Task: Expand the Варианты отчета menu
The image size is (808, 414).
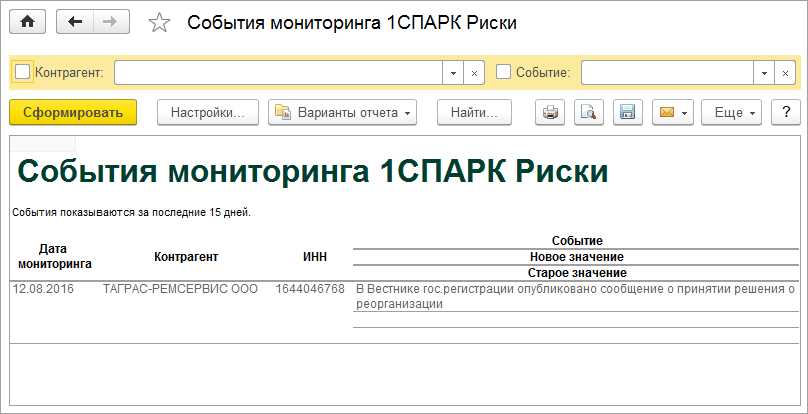Action: (342, 112)
